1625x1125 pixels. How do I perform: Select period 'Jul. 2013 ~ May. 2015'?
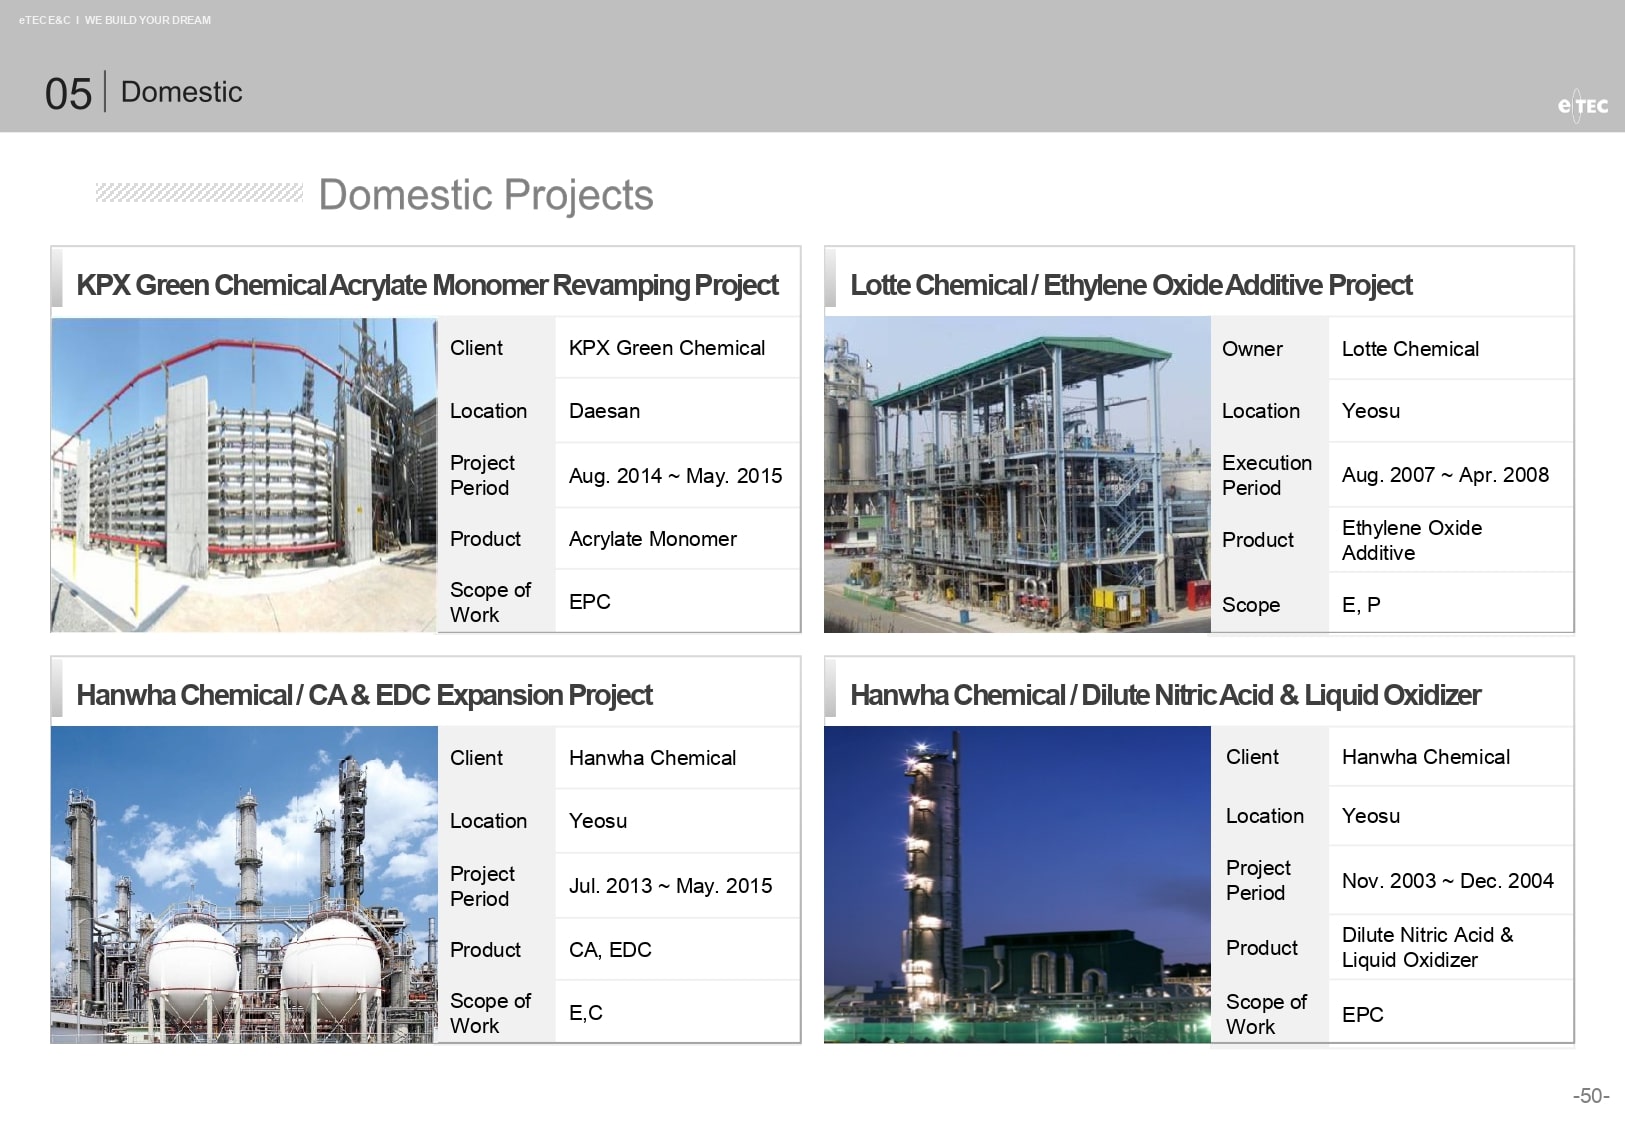coord(671,886)
